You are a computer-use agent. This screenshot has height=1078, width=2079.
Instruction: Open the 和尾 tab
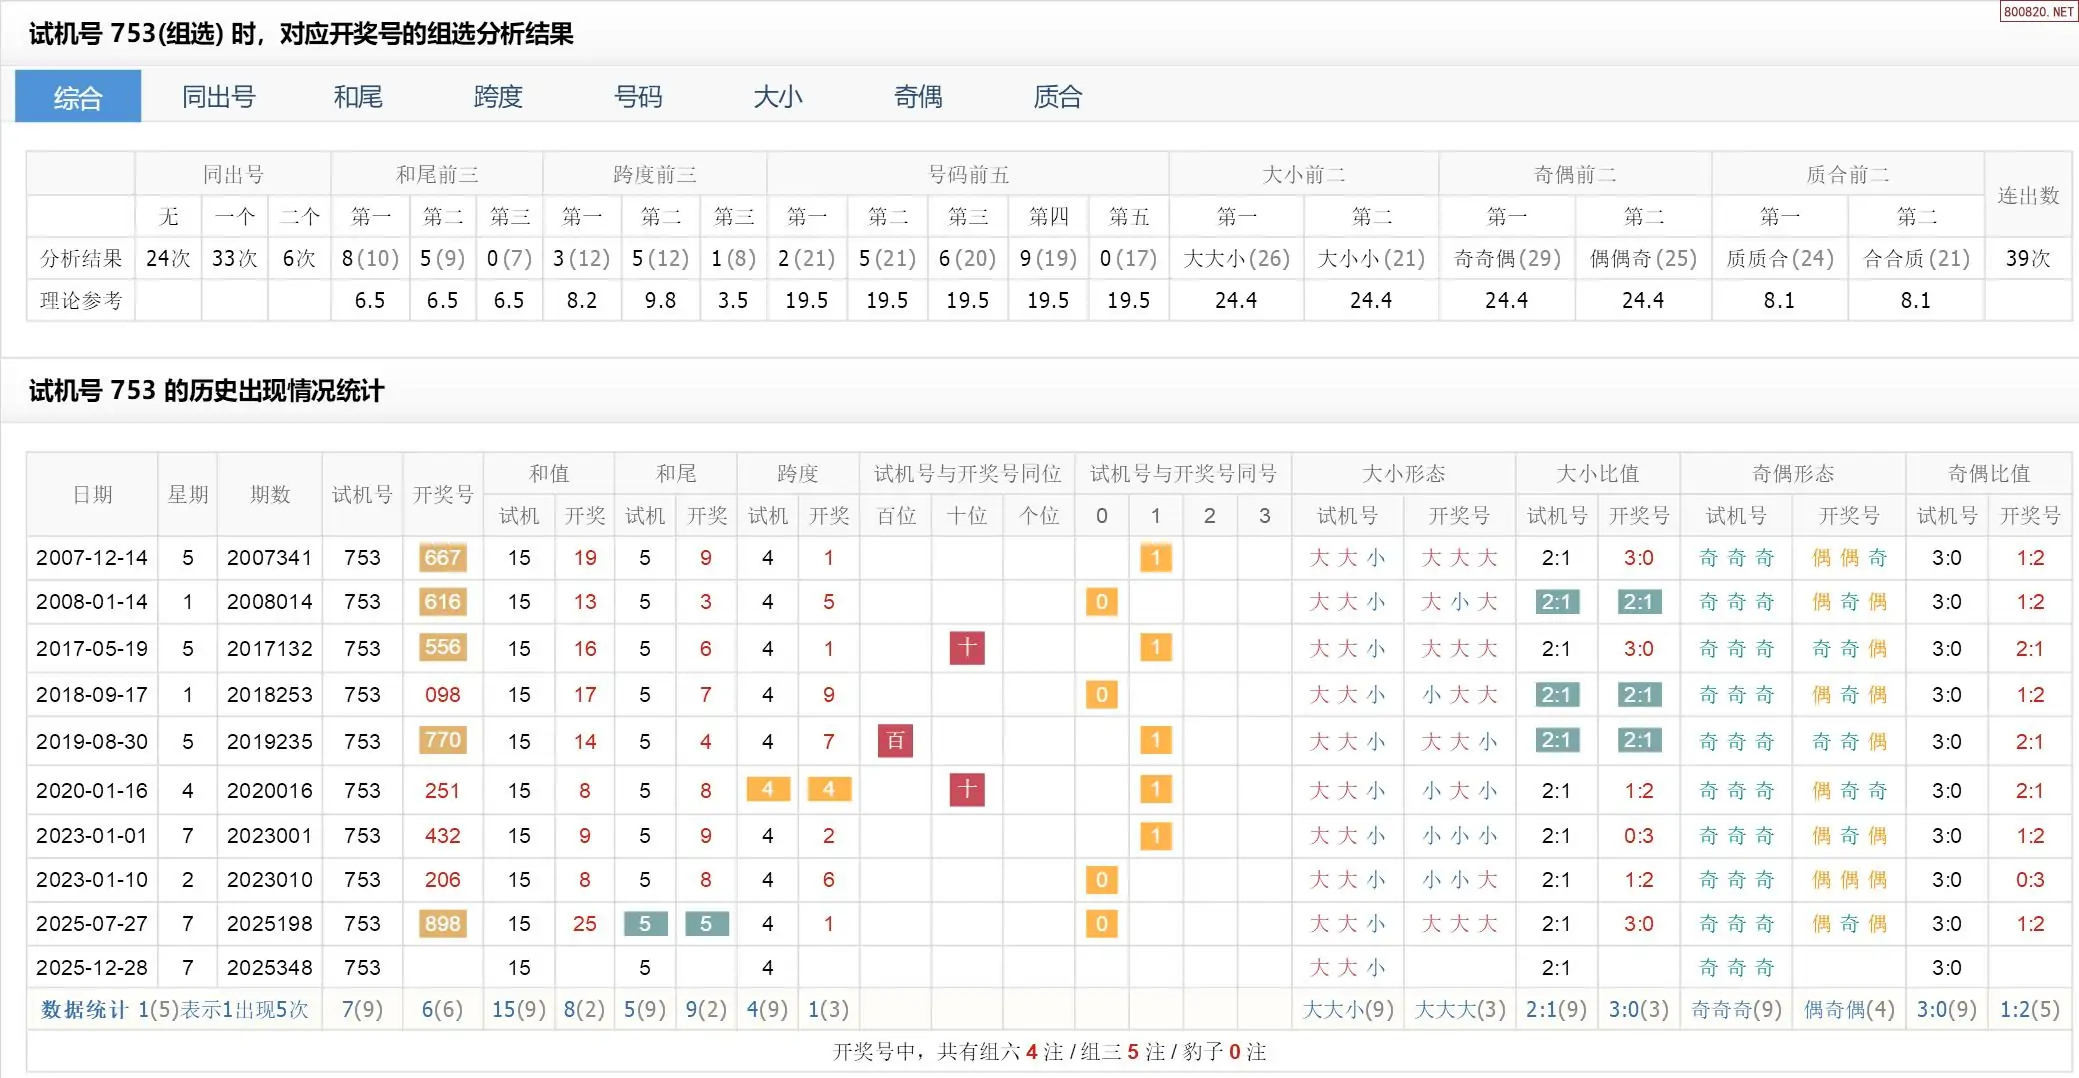358,97
